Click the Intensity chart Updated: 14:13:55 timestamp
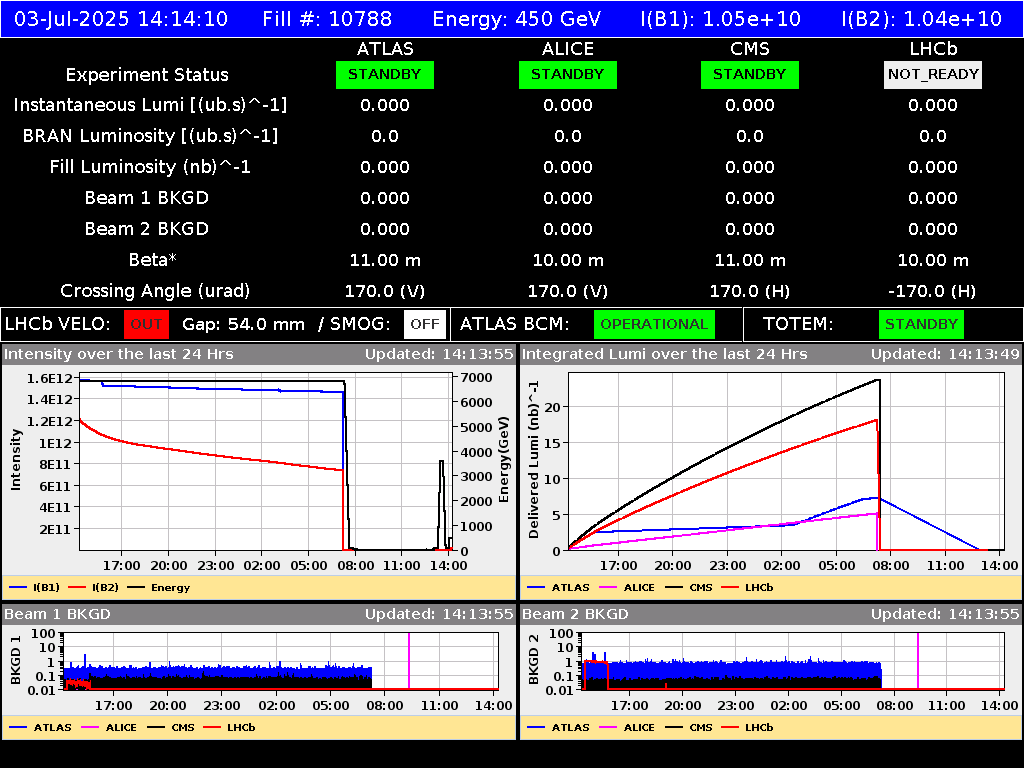 coord(439,354)
